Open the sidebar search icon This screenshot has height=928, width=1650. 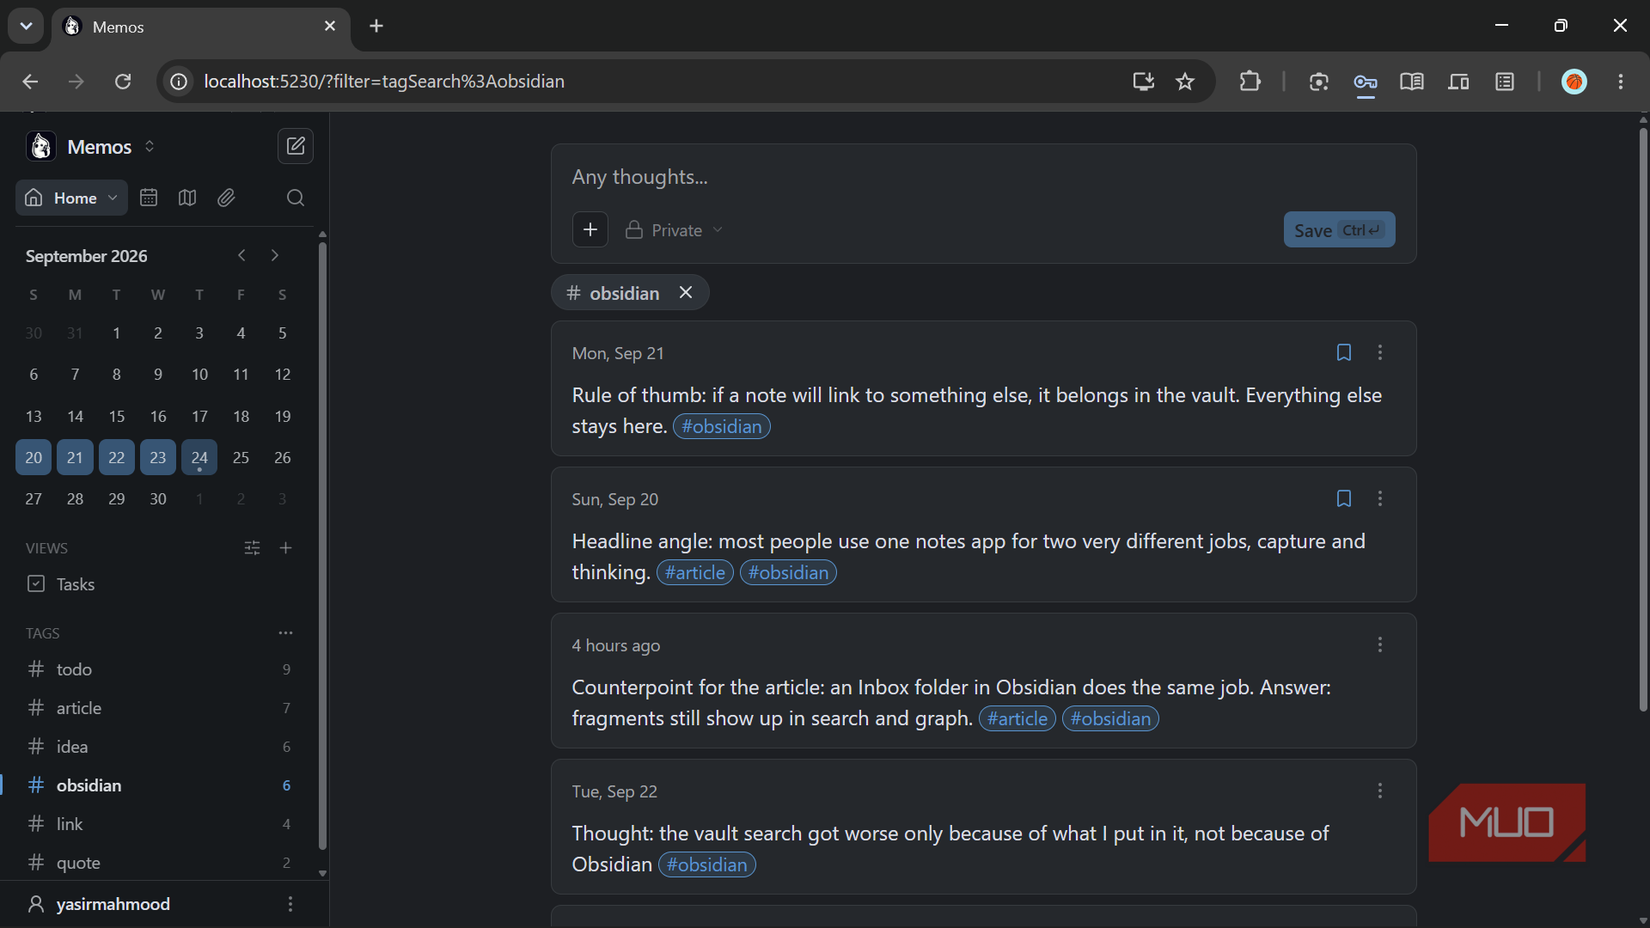[295, 198]
